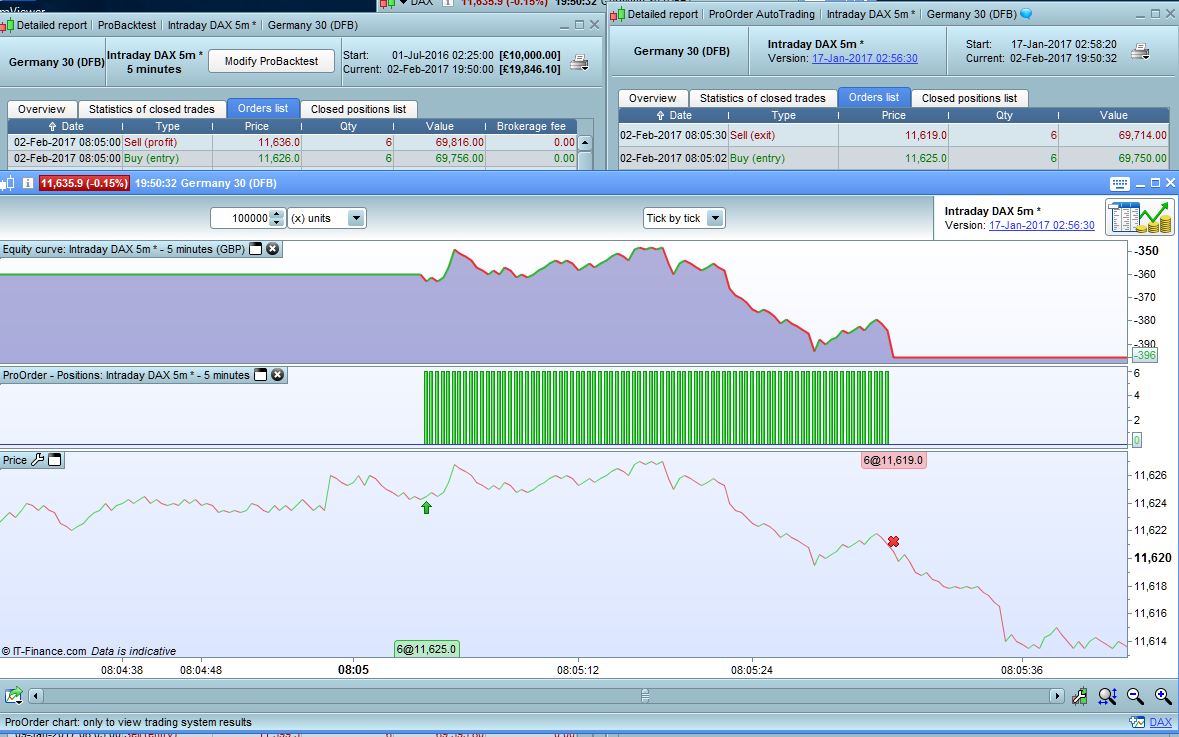Viewport: 1179px width, 737px height.
Task: Open chart properties wrench icon near zoom tools
Action: click(x=1080, y=696)
